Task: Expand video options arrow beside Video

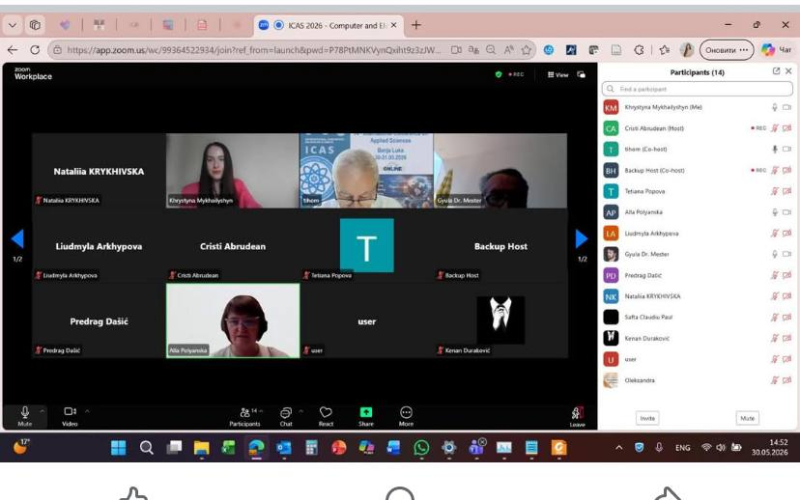Action: pyautogui.click(x=87, y=411)
